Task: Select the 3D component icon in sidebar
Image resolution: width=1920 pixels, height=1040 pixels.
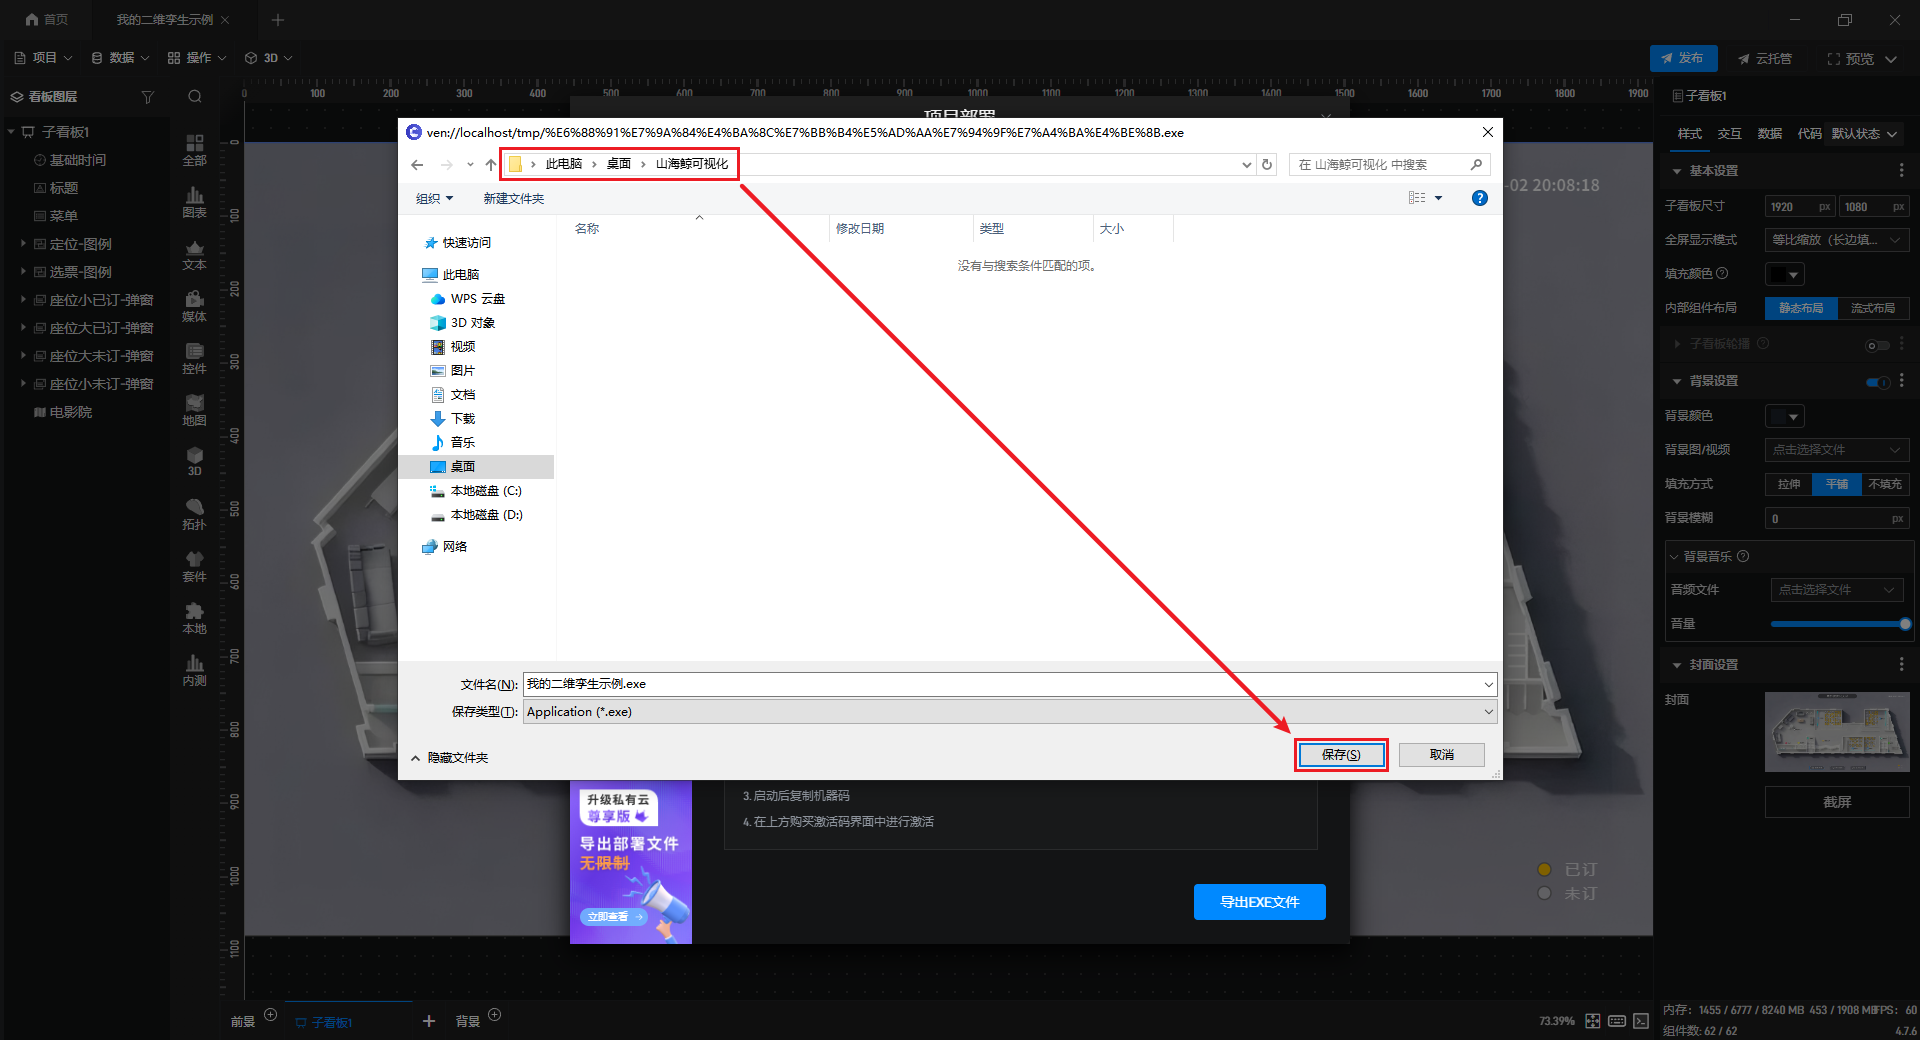Action: coord(194,461)
